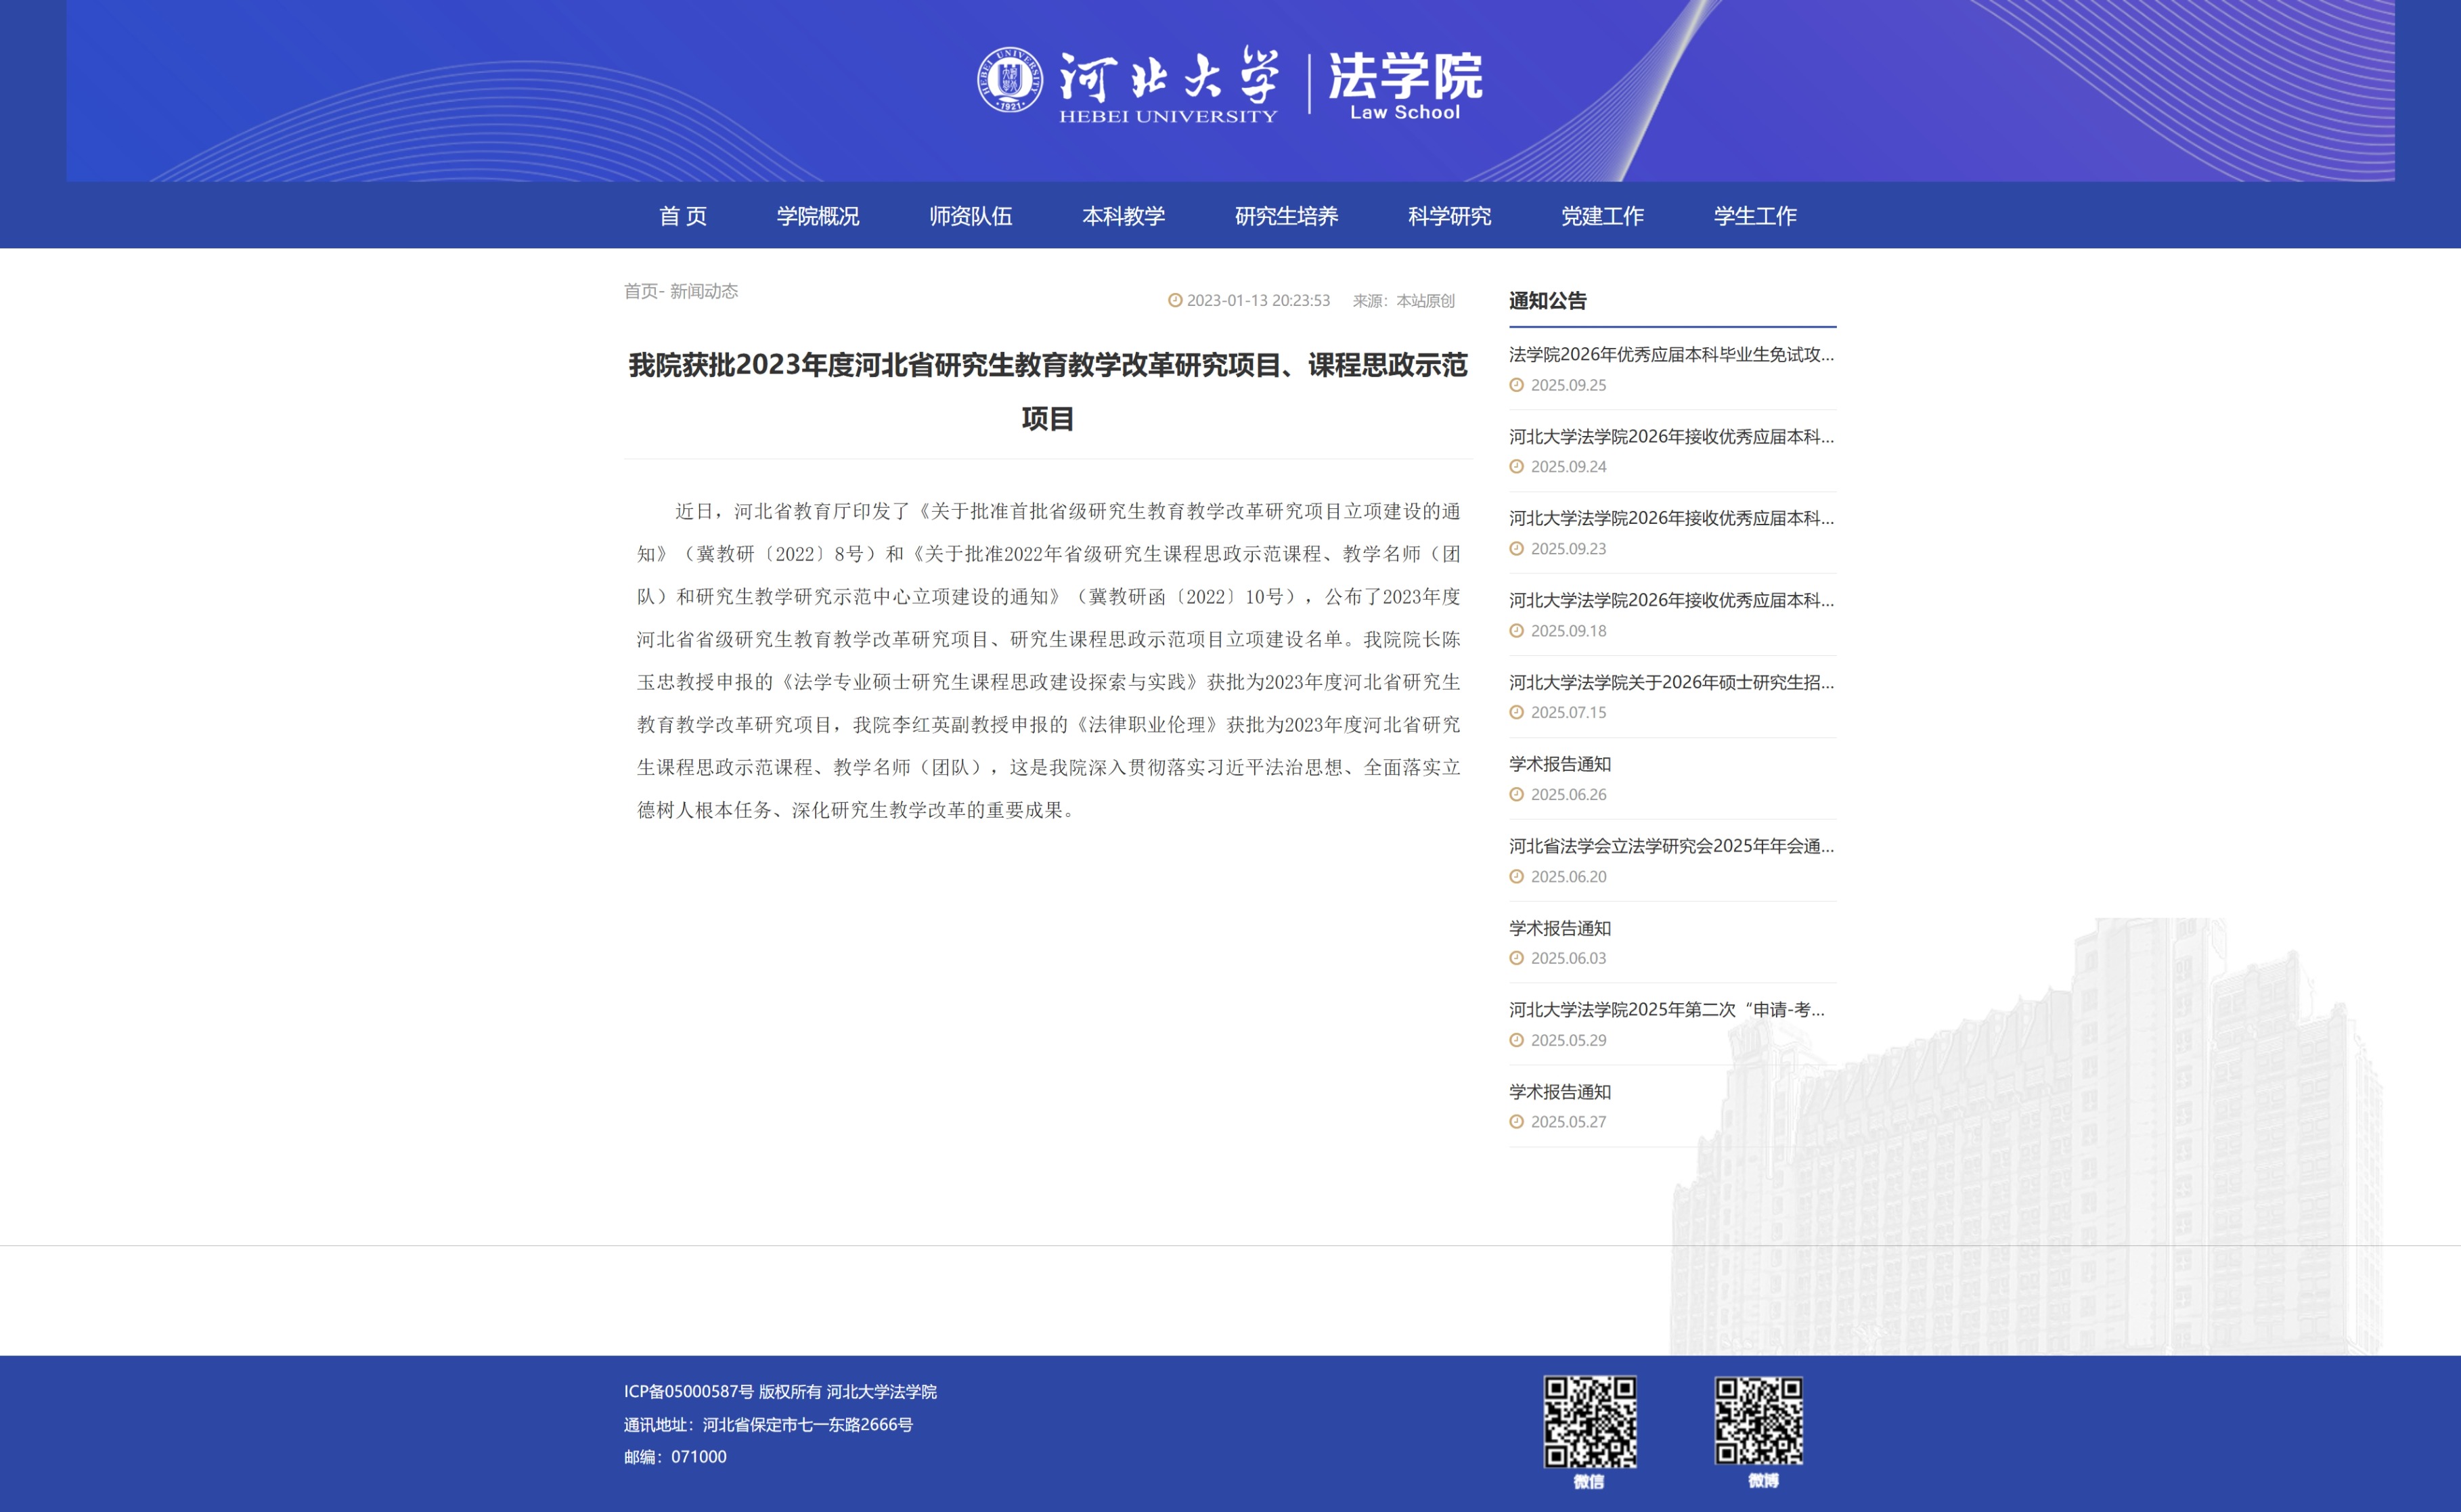Click the 法学院 Law School header logo

pyautogui.click(x=1405, y=86)
